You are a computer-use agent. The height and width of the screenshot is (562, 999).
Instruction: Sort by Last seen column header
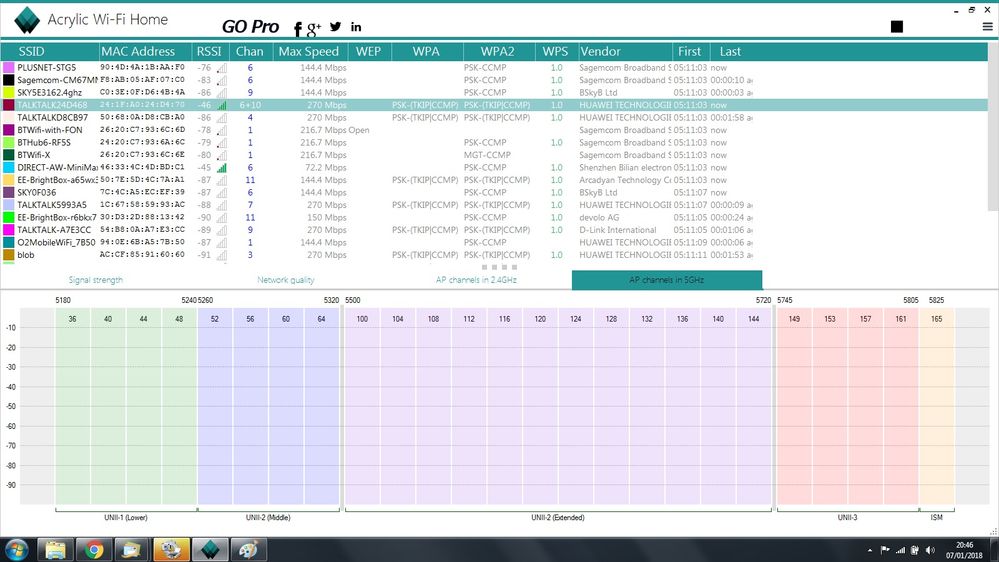tap(731, 52)
